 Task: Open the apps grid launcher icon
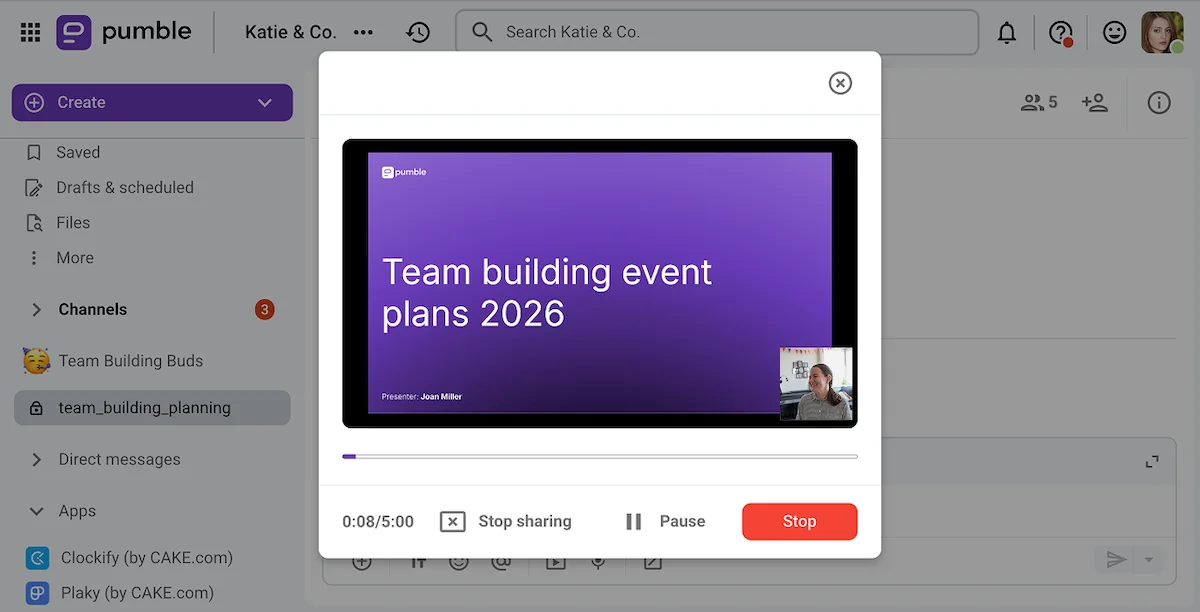(x=31, y=32)
